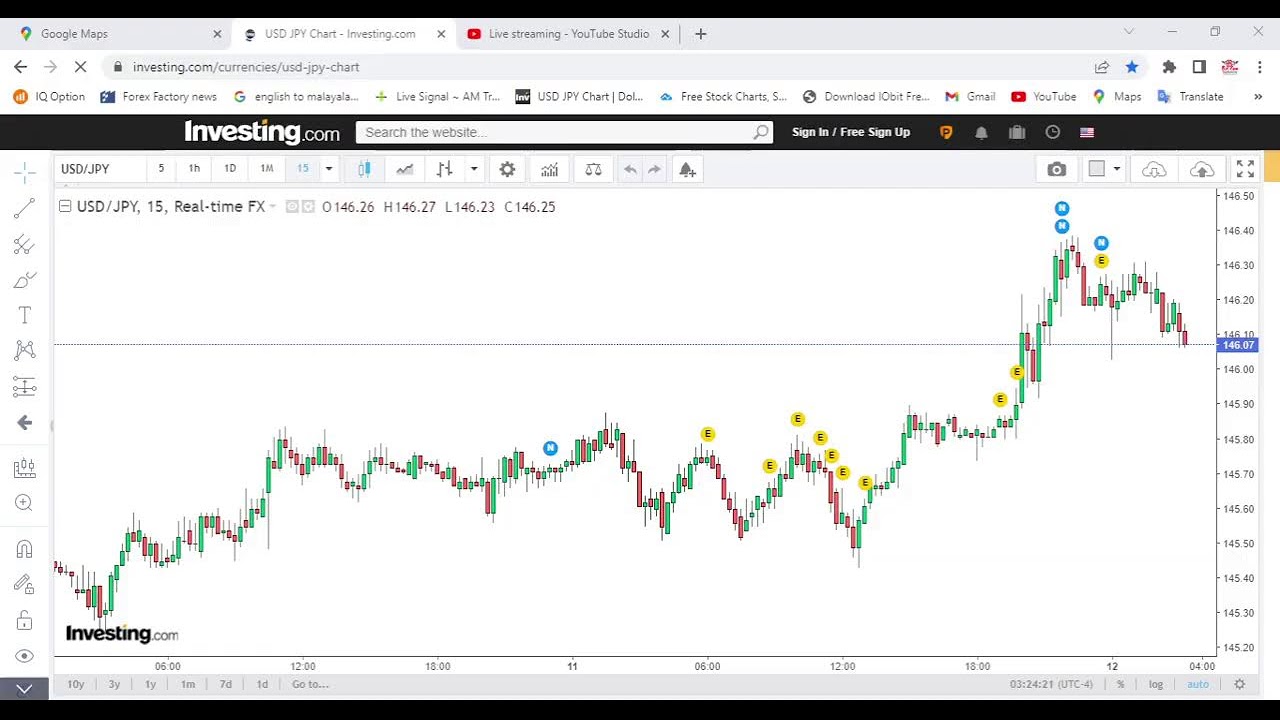This screenshot has width=1280, height=720.
Task: Toggle log scale mode
Action: [1156, 684]
